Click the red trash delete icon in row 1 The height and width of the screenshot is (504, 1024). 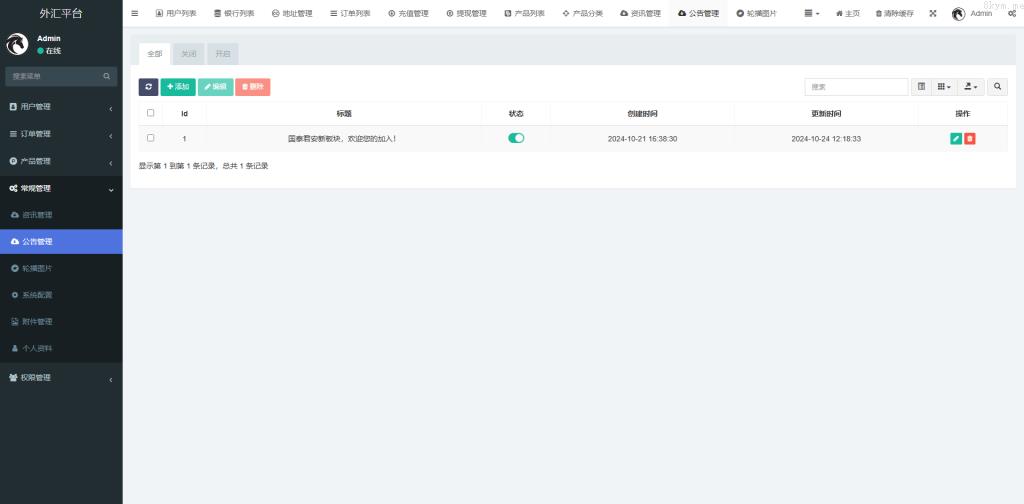[x=970, y=139]
